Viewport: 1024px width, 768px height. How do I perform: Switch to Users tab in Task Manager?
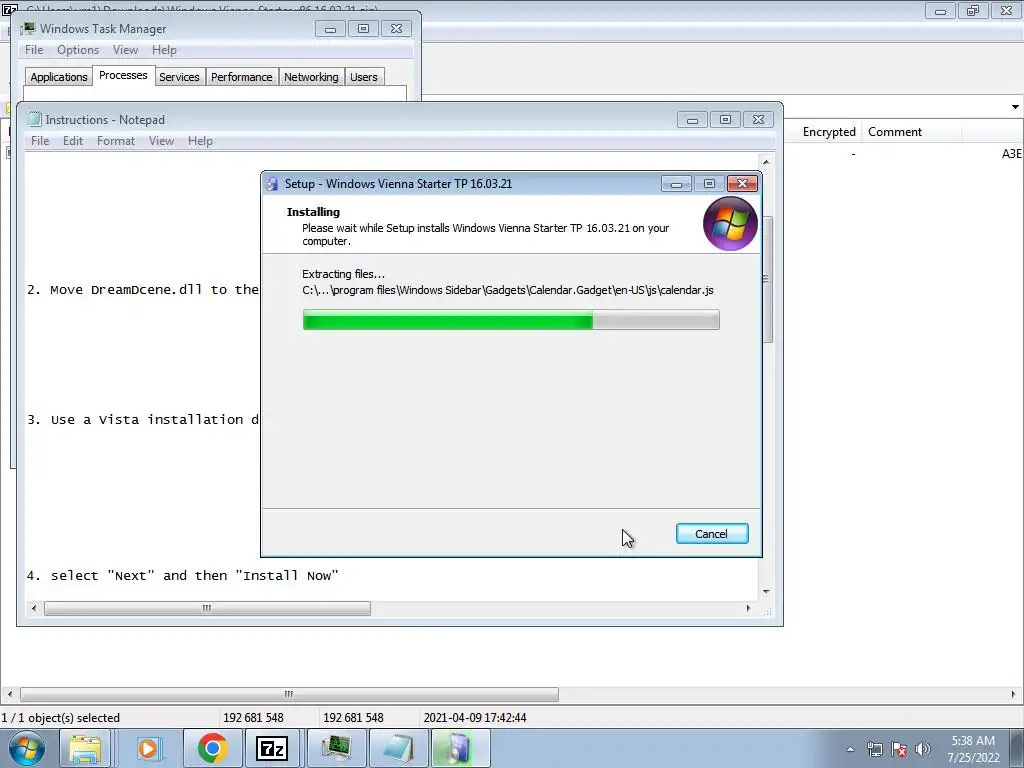tap(364, 77)
